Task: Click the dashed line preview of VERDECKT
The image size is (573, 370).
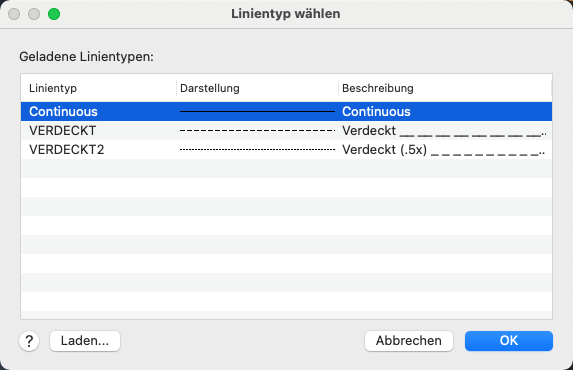Action: [x=257, y=131]
